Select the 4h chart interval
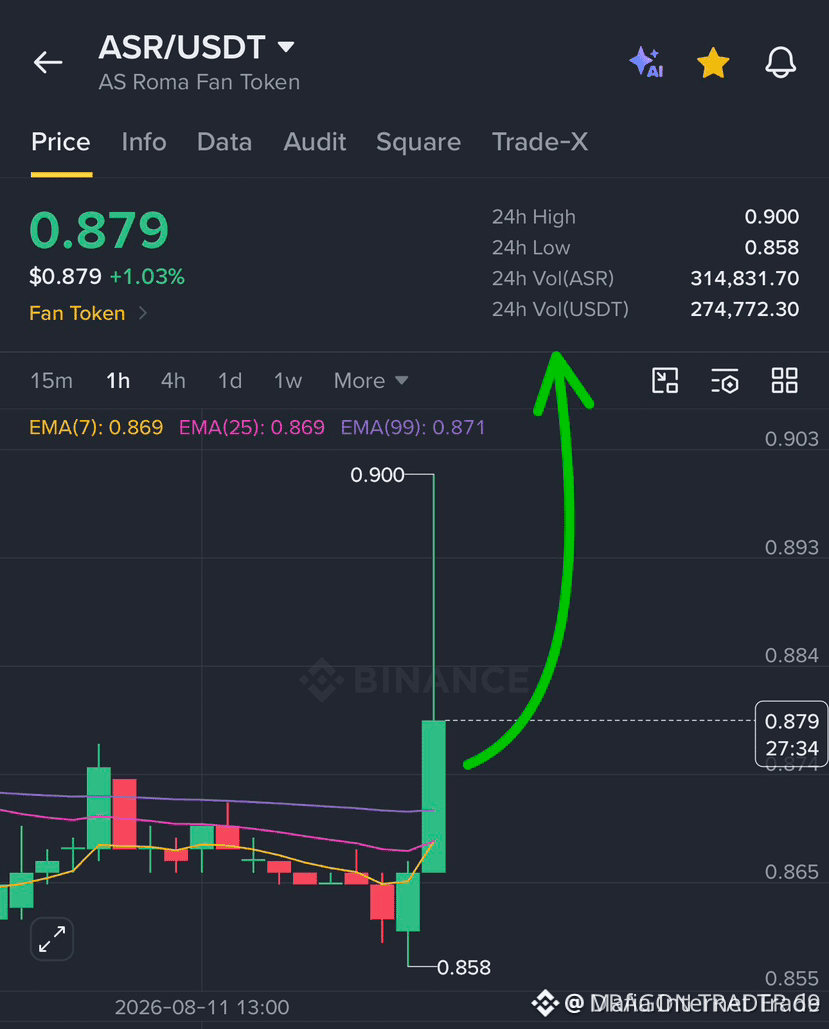 173,381
